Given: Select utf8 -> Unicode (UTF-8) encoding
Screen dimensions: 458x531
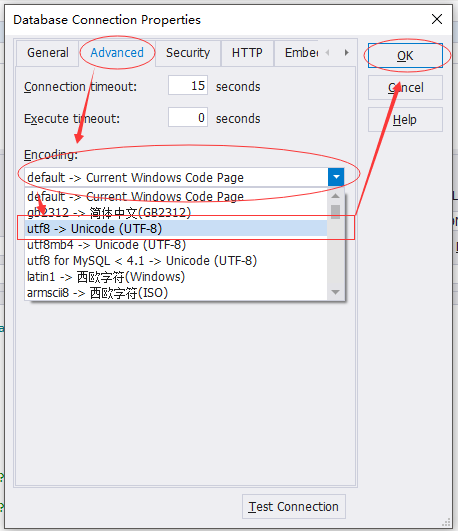Looking at the screenshot, I should point(176,228).
